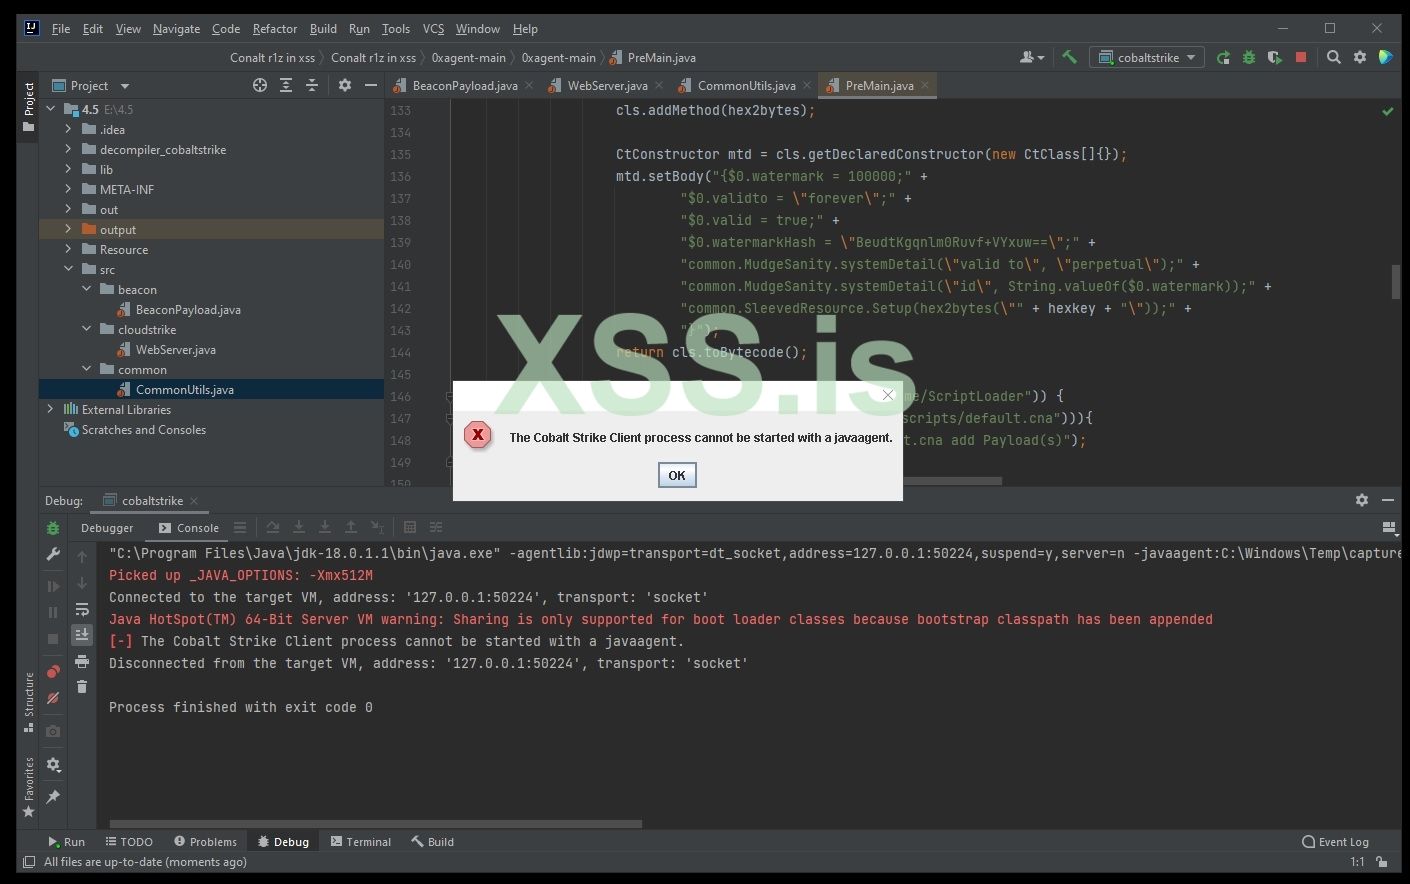Open the Refactor menu
Screen dimensions: 1410x884
click(x=274, y=28)
